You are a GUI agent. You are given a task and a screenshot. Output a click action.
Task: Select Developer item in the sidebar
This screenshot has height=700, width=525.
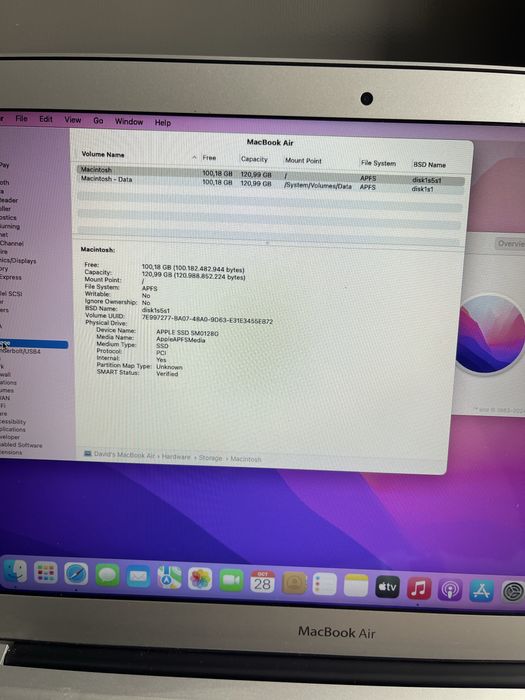tap(10, 437)
